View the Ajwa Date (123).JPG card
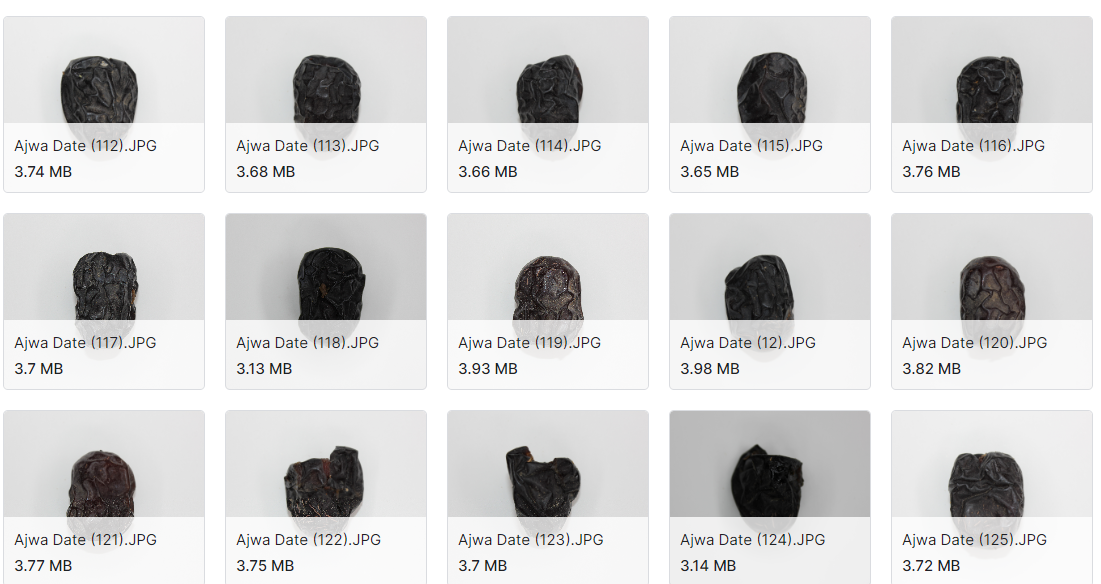This screenshot has height=584, width=1101. [548, 498]
